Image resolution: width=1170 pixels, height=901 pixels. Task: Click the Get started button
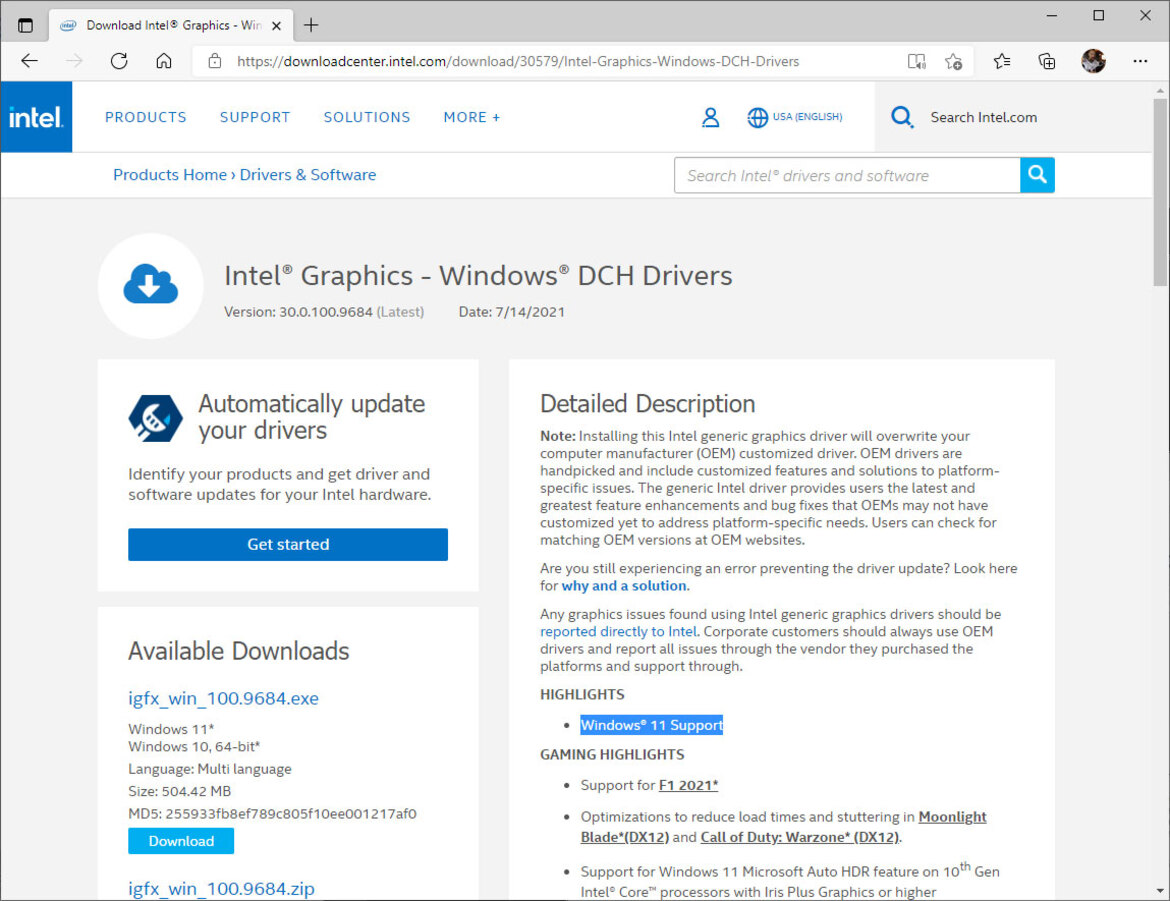pos(288,544)
